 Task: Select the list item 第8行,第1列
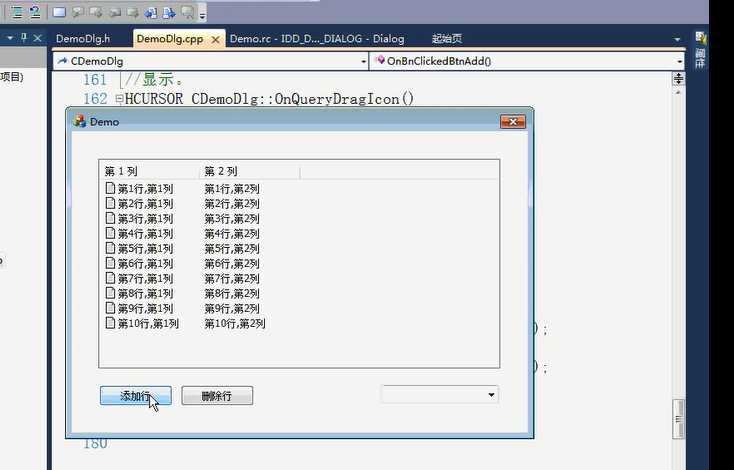point(145,294)
